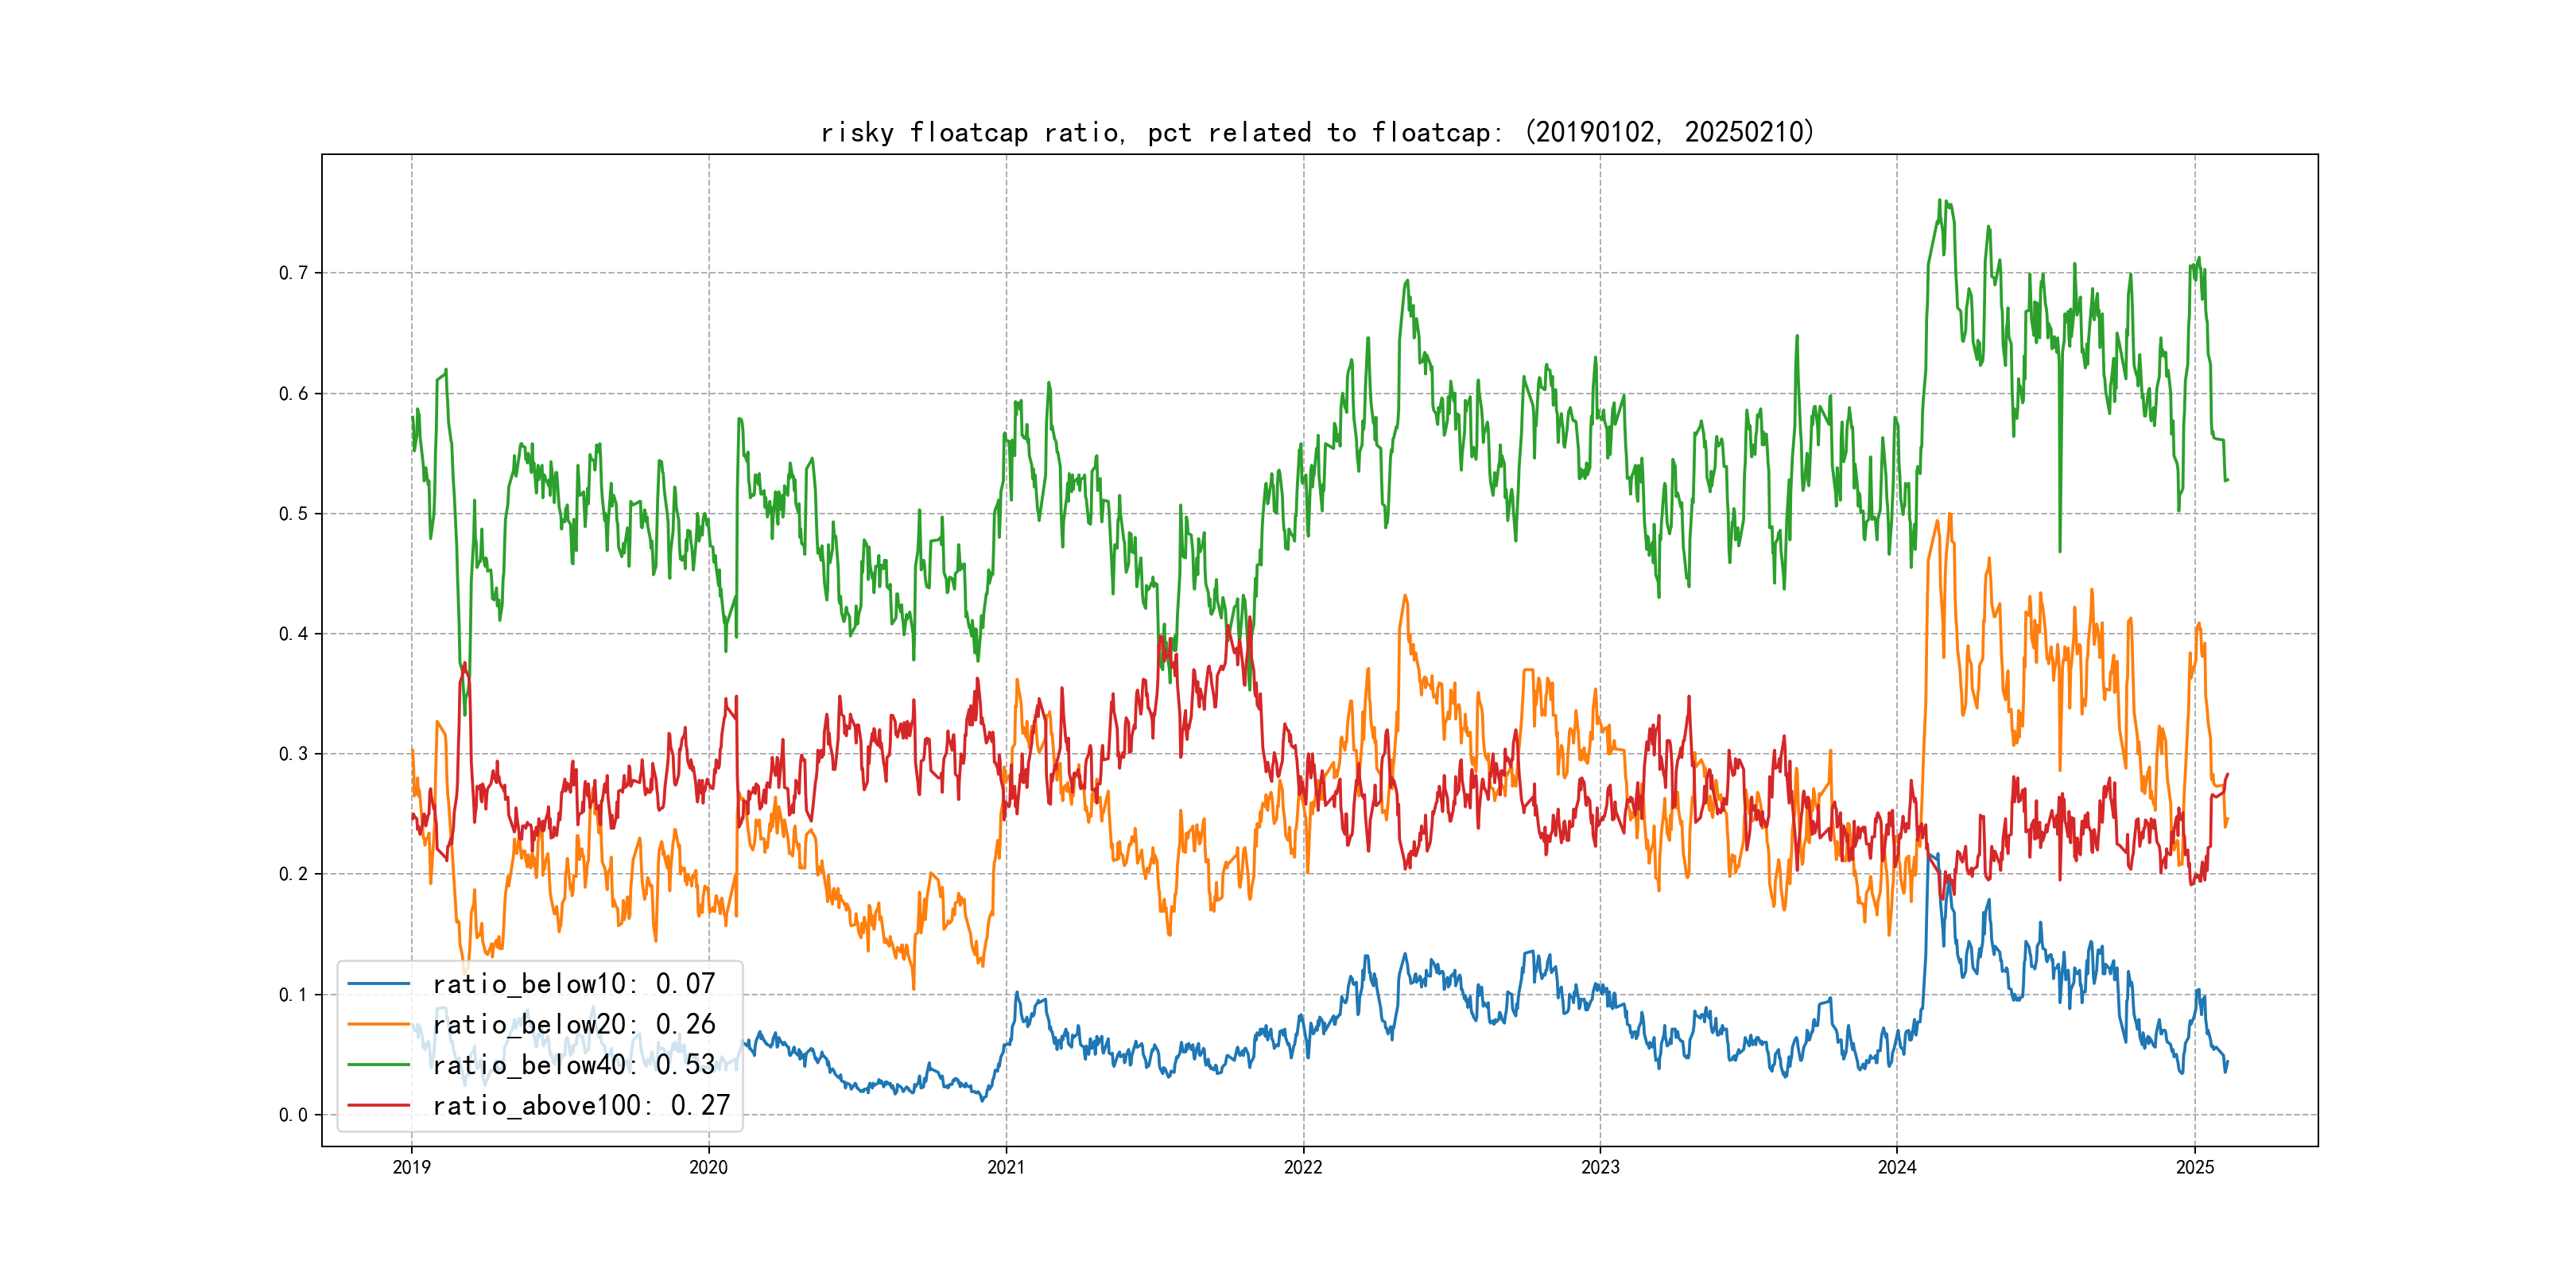The width and height of the screenshot is (2576, 1288).
Task: Select the 'ratio_below40: 0.53' legend label
Action: tap(574, 1065)
